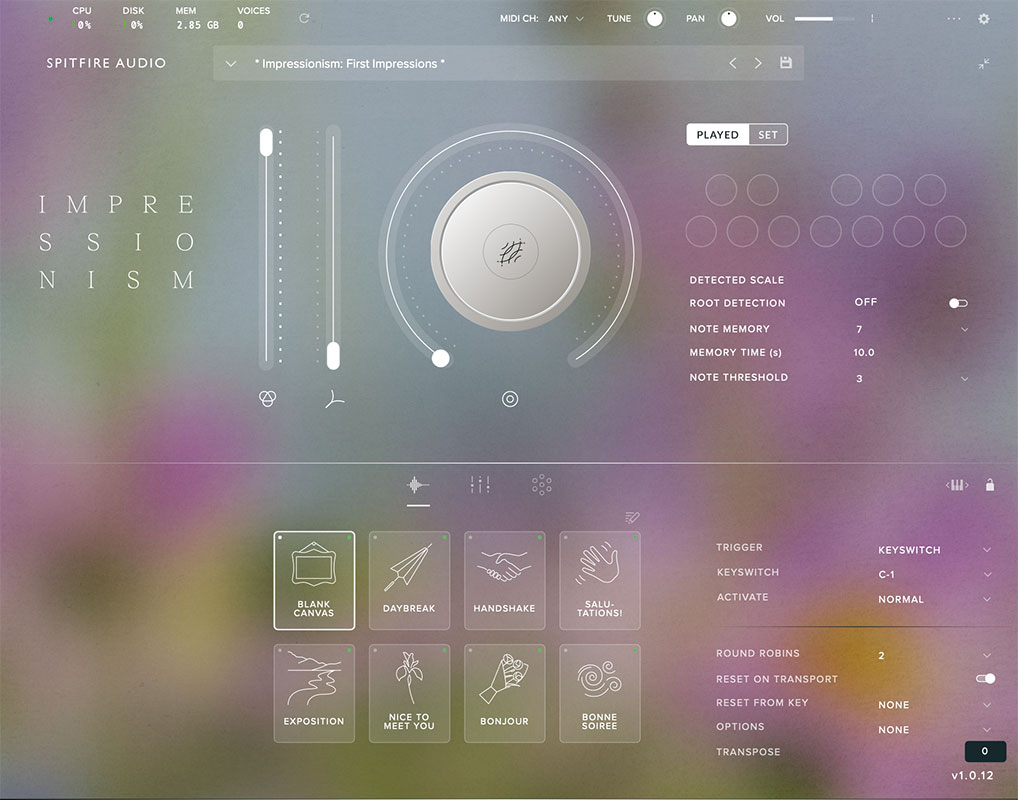1018x800 pixels.
Task: Open the Reset From Key dropdown
Action: pos(987,705)
